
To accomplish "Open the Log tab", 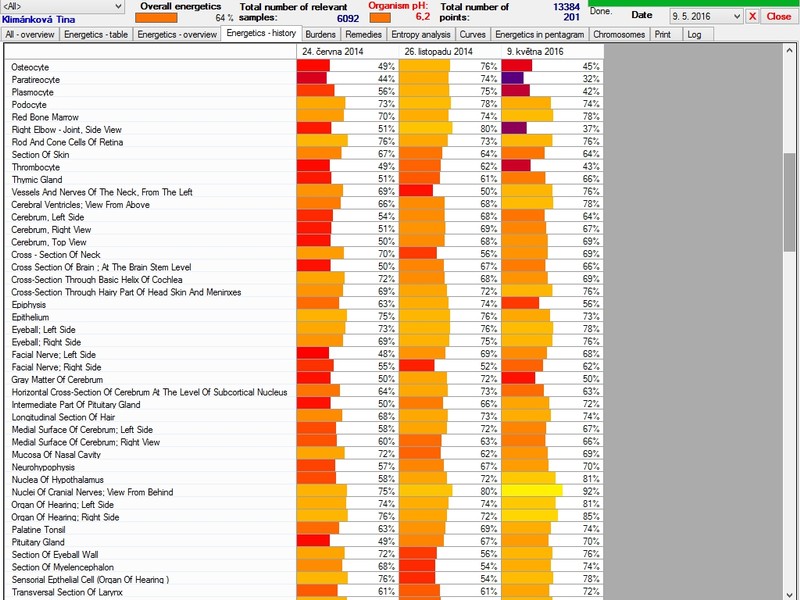I will [694, 34].
